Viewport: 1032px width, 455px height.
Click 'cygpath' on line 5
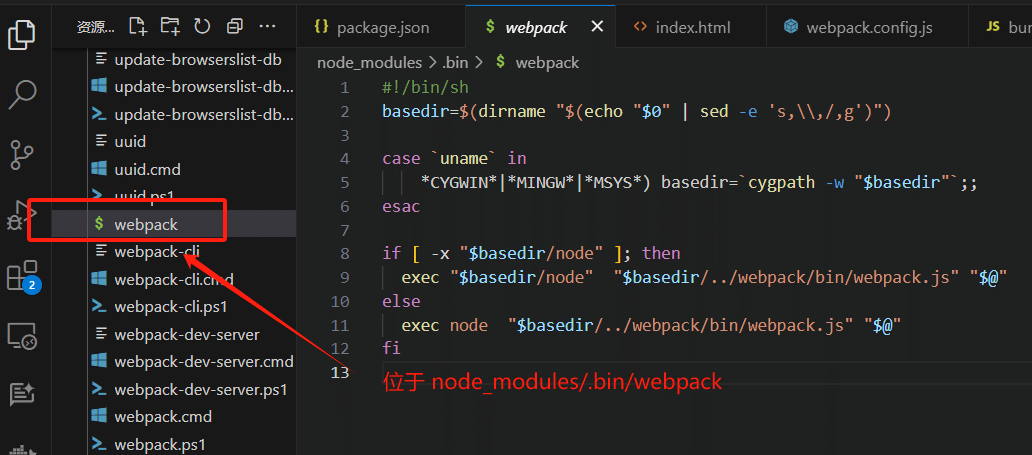pyautogui.click(x=783, y=182)
